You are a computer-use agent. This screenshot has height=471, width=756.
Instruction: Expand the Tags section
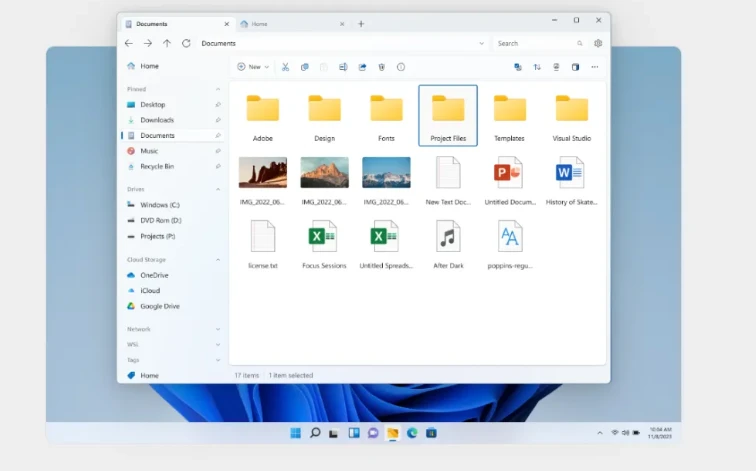point(218,360)
